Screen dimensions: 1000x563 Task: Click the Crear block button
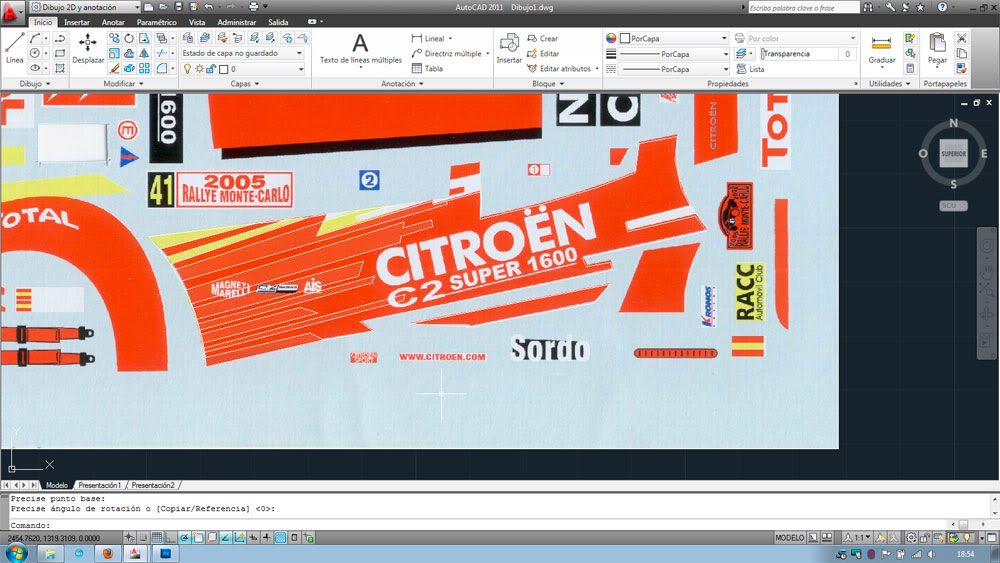pos(543,38)
